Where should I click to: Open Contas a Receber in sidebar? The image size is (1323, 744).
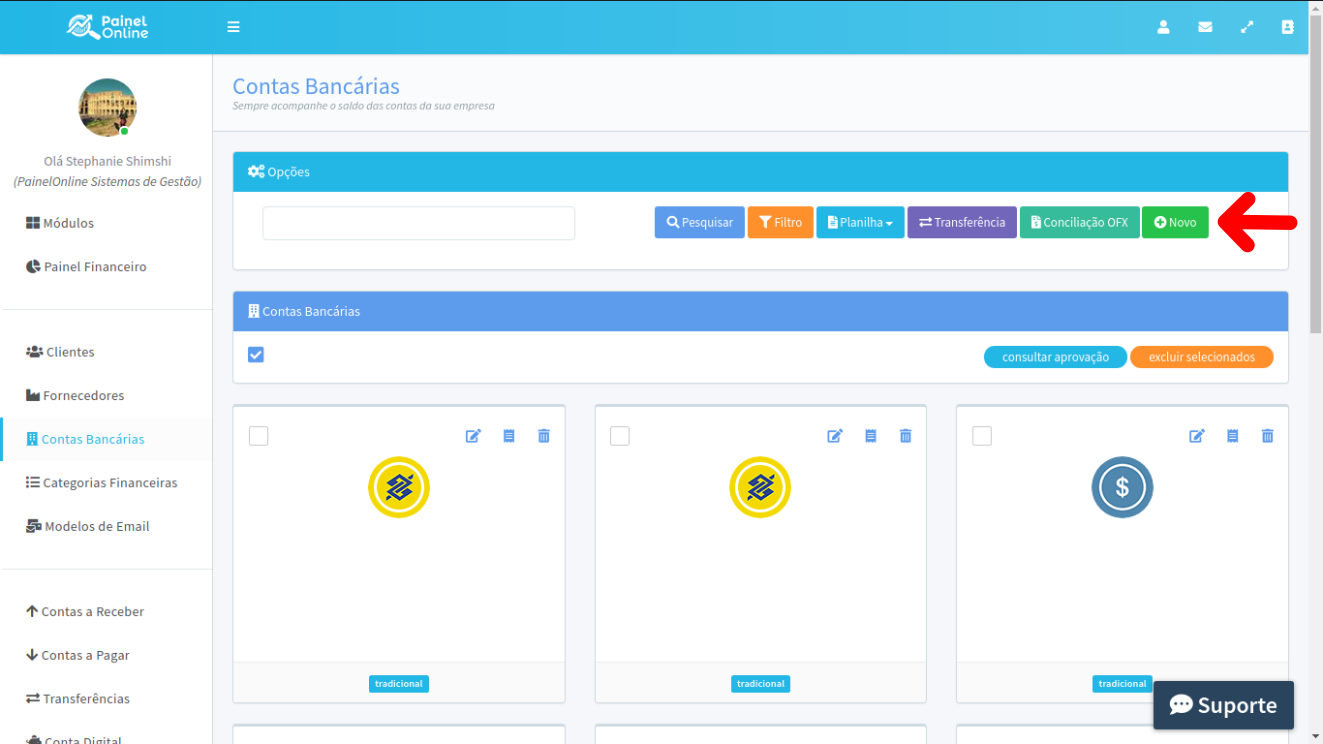click(85, 612)
